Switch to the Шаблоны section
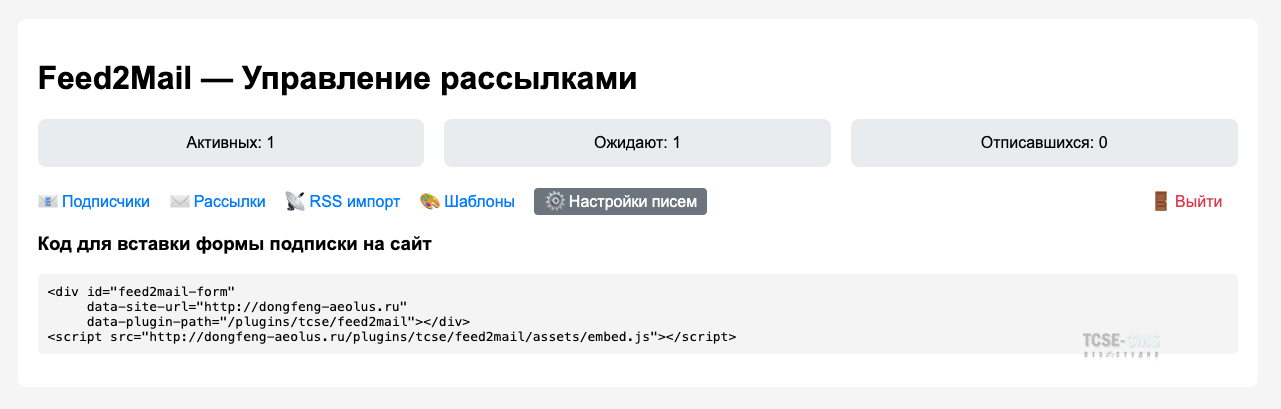 click(480, 202)
